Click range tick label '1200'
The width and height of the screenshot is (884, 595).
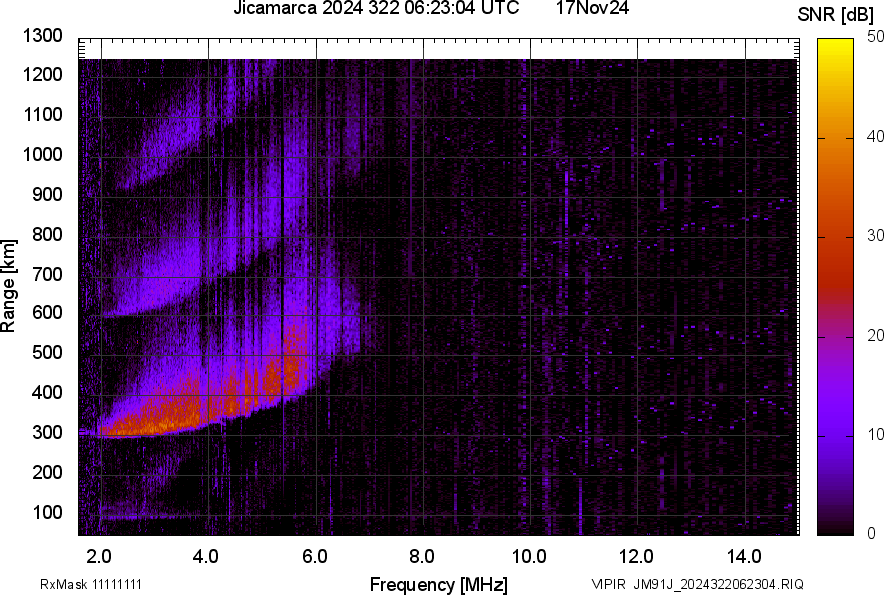click(x=42, y=74)
